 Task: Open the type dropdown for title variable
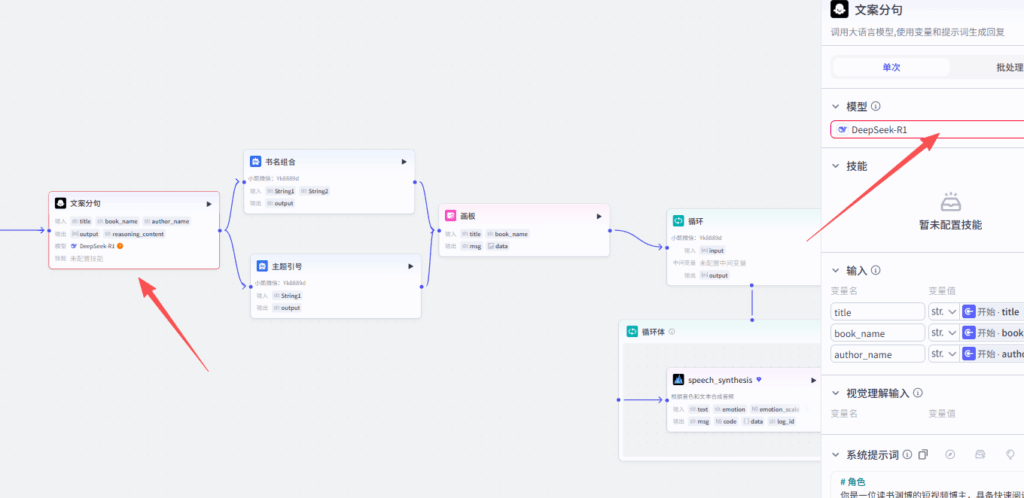(943, 312)
